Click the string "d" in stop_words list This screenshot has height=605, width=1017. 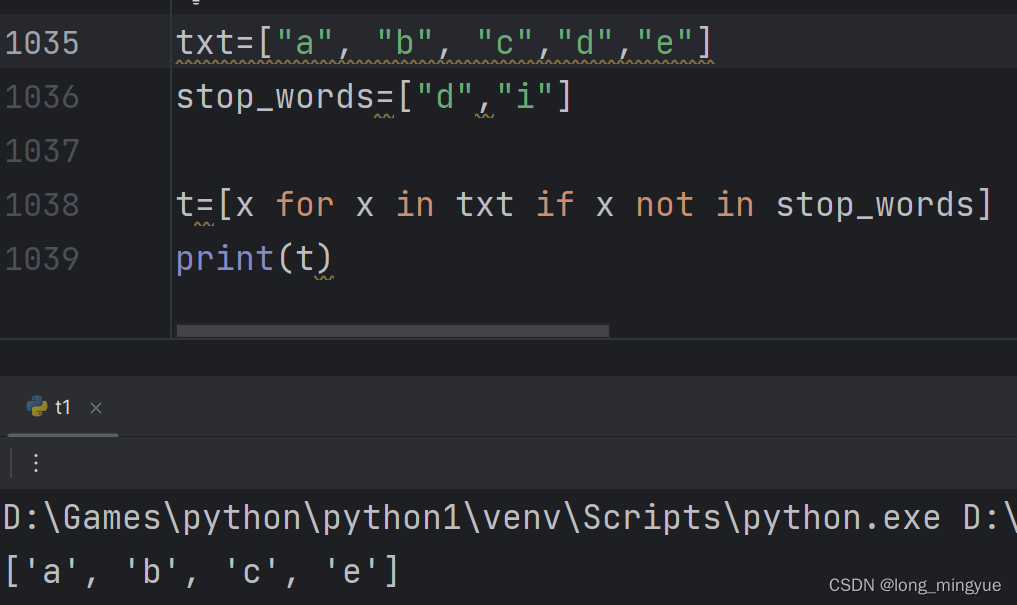(x=444, y=96)
